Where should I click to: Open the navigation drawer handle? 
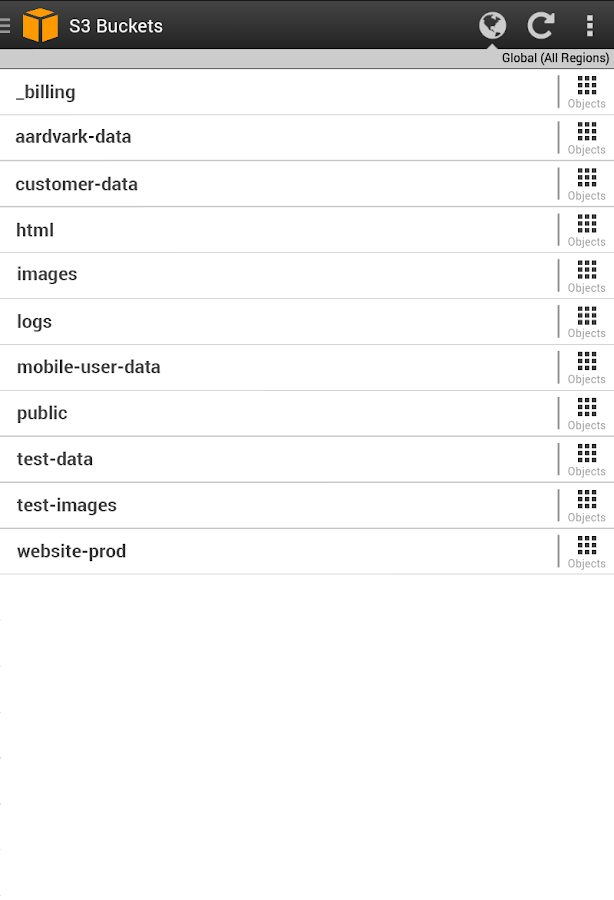[x=6, y=26]
